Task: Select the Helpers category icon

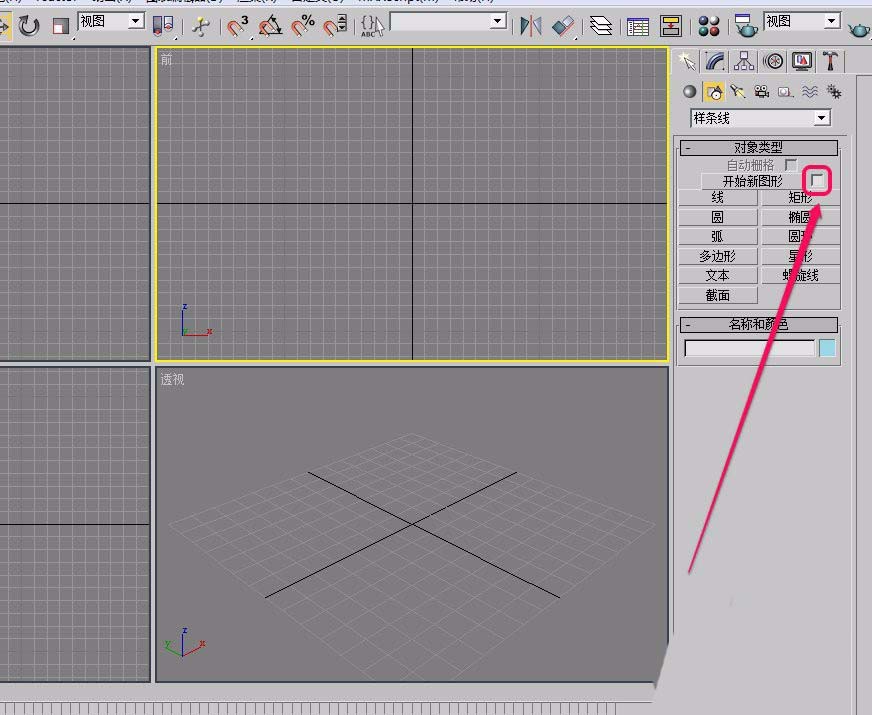Action: [x=785, y=92]
